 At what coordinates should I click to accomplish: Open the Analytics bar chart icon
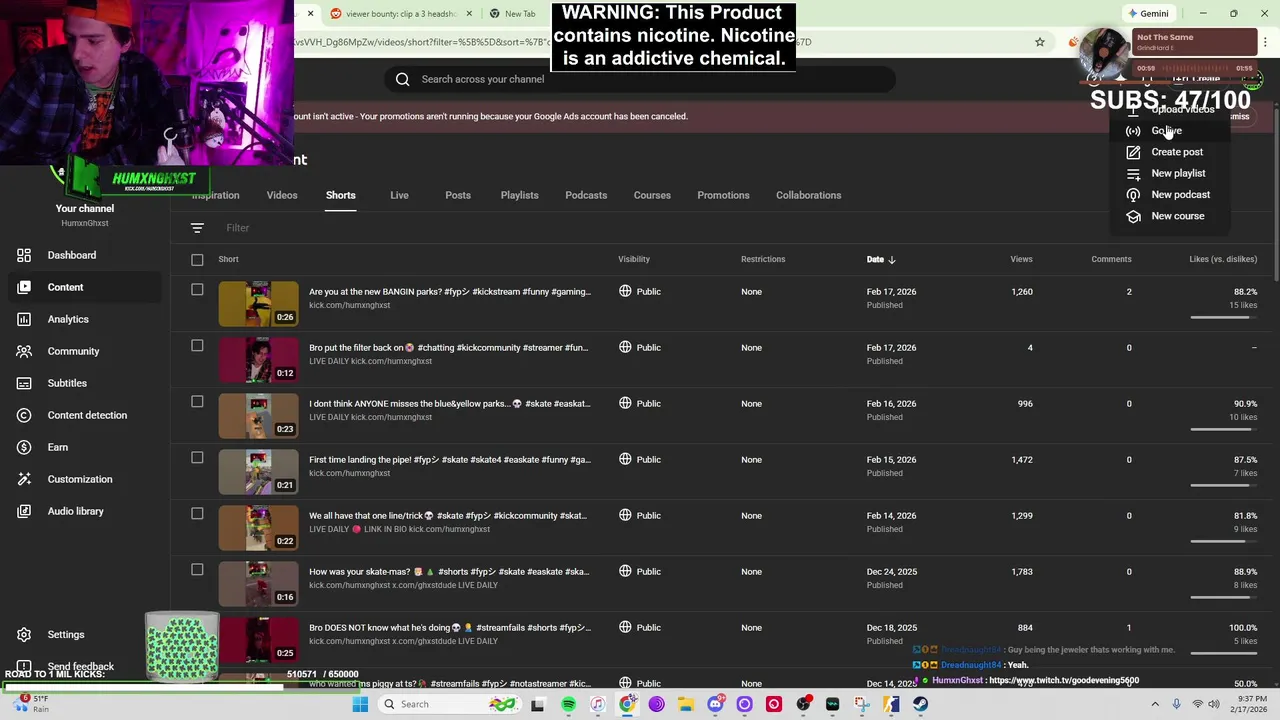(24, 319)
